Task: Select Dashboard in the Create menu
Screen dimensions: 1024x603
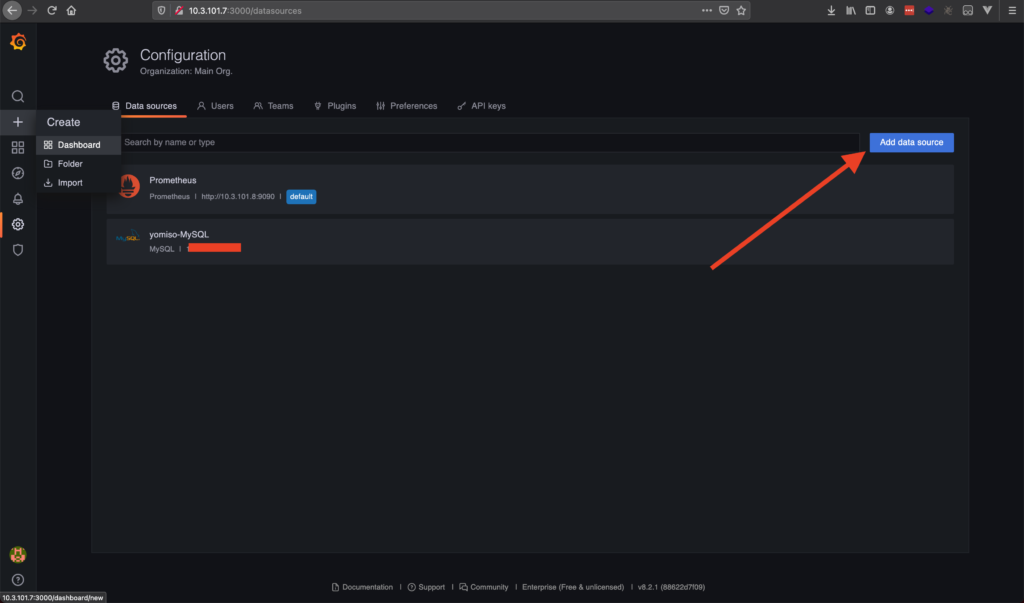Action: click(x=78, y=145)
